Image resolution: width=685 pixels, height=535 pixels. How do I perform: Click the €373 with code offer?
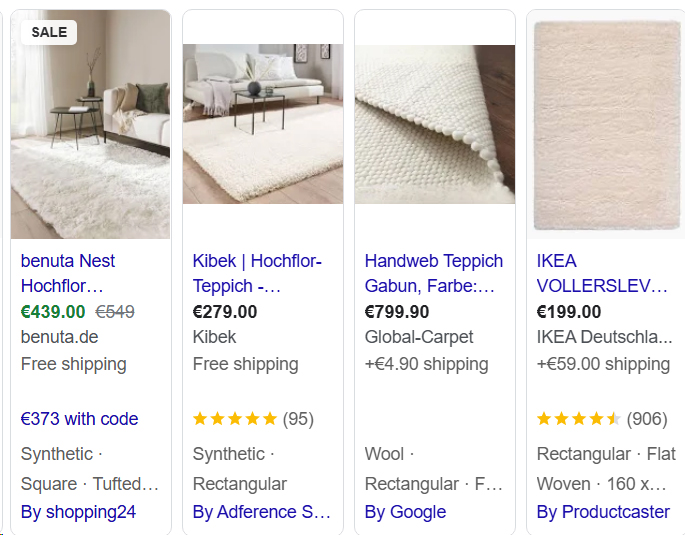[x=79, y=419]
